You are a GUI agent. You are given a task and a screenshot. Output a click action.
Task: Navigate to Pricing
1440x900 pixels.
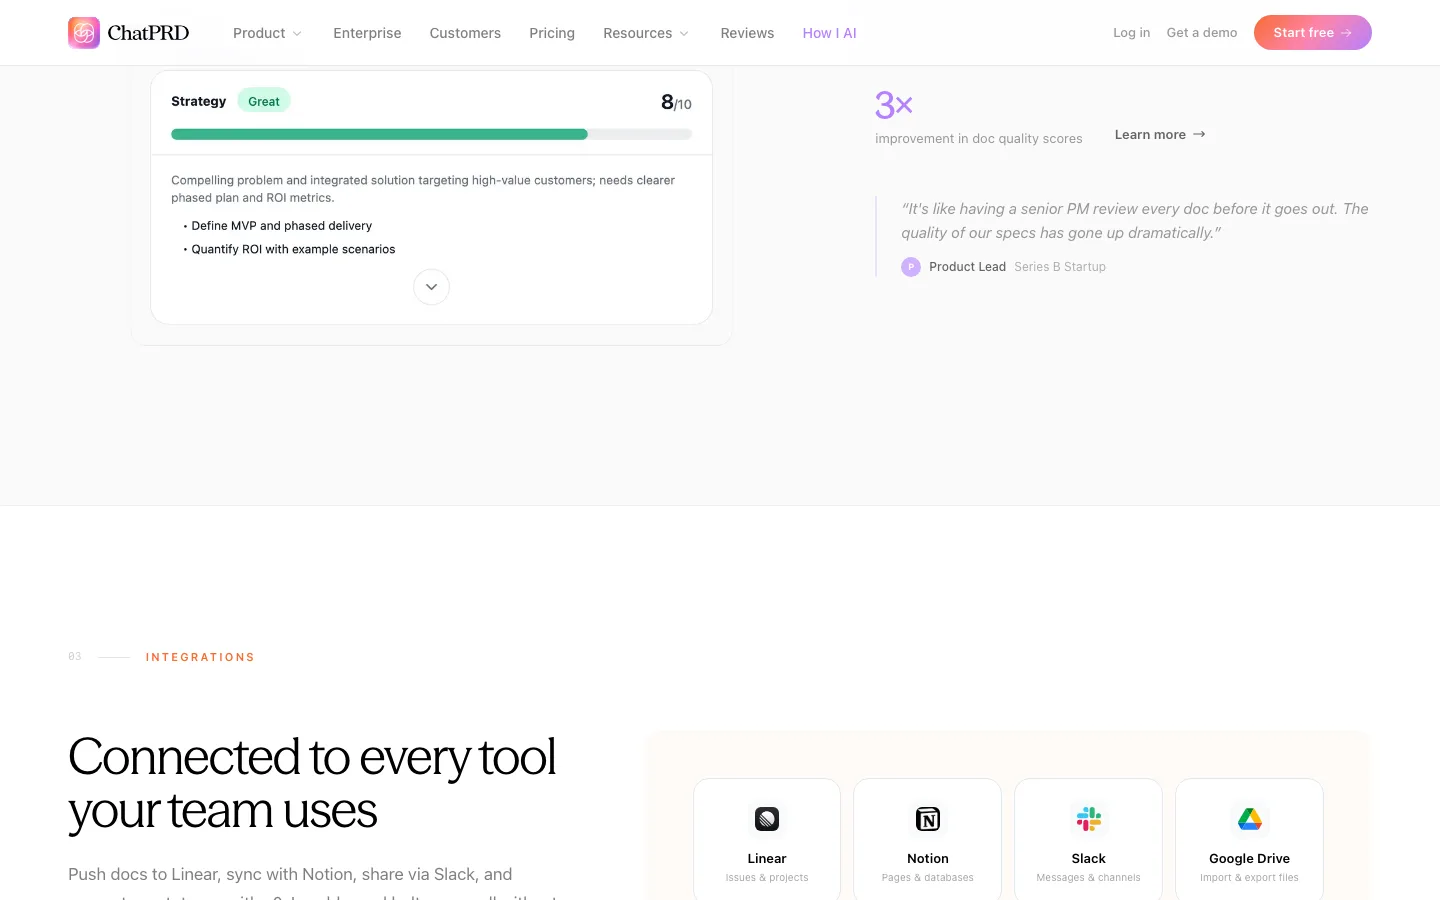pyautogui.click(x=552, y=33)
